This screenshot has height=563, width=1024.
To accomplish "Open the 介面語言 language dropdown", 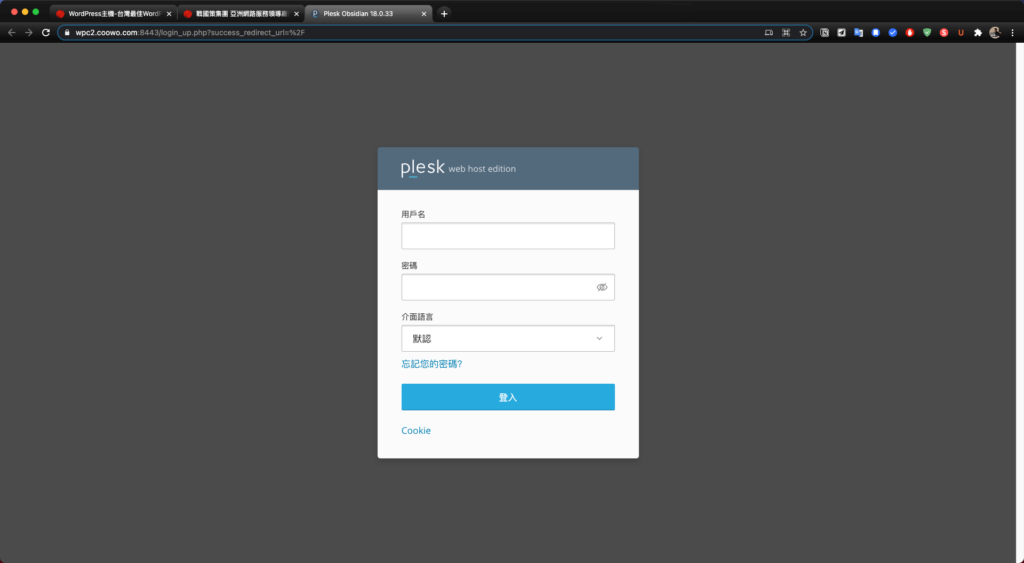I will coord(508,338).
